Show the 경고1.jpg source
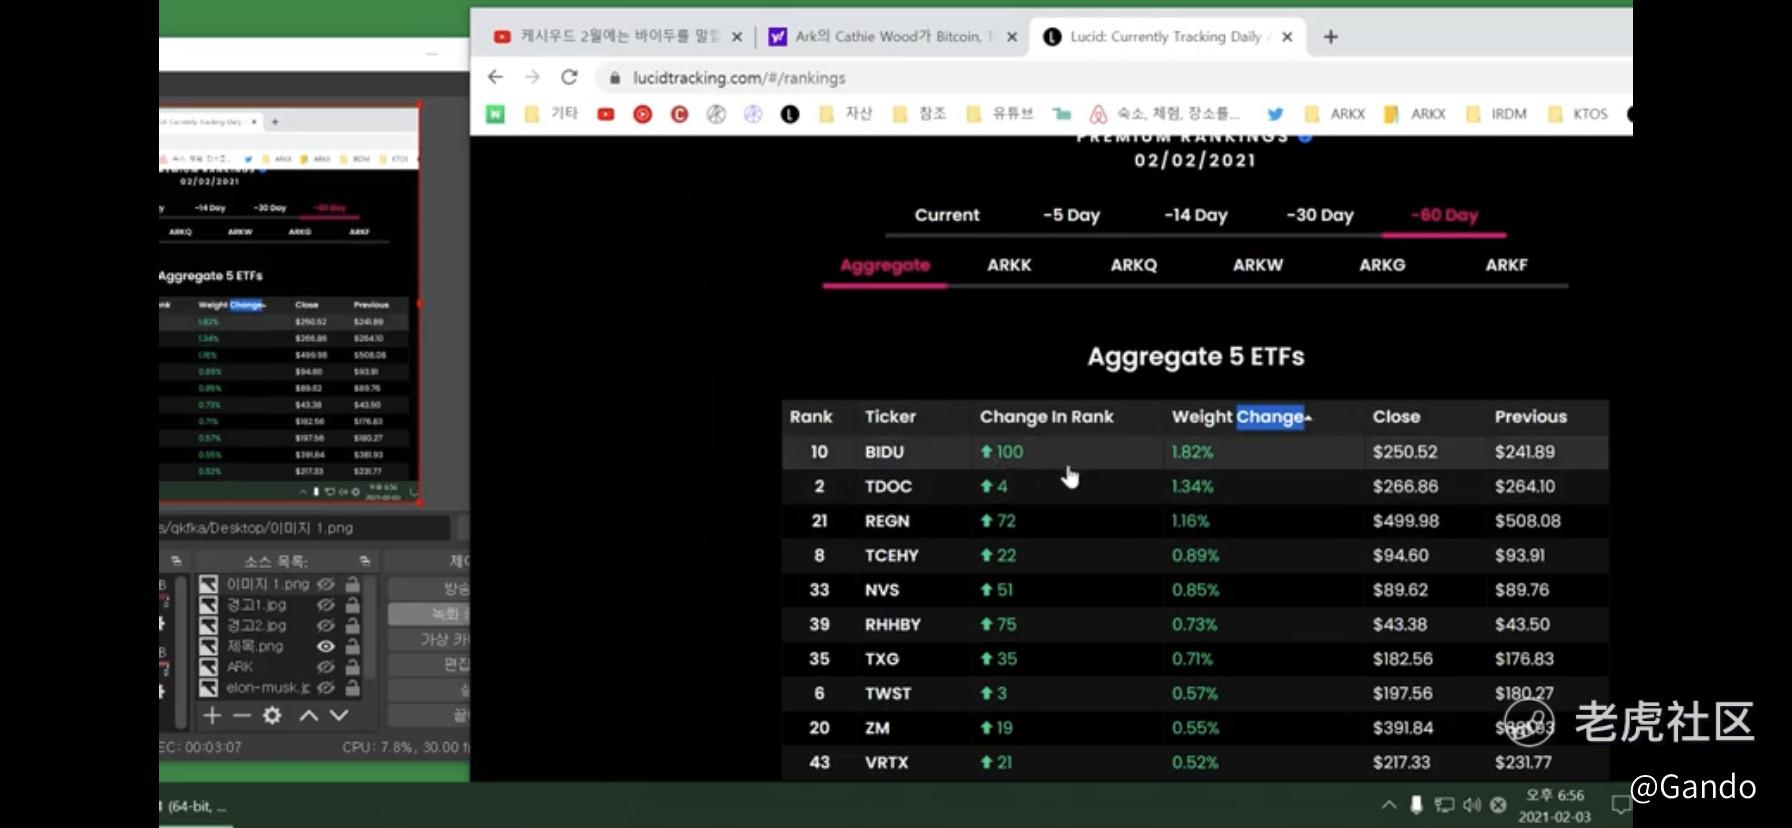This screenshot has width=1792, height=828. [x=326, y=605]
